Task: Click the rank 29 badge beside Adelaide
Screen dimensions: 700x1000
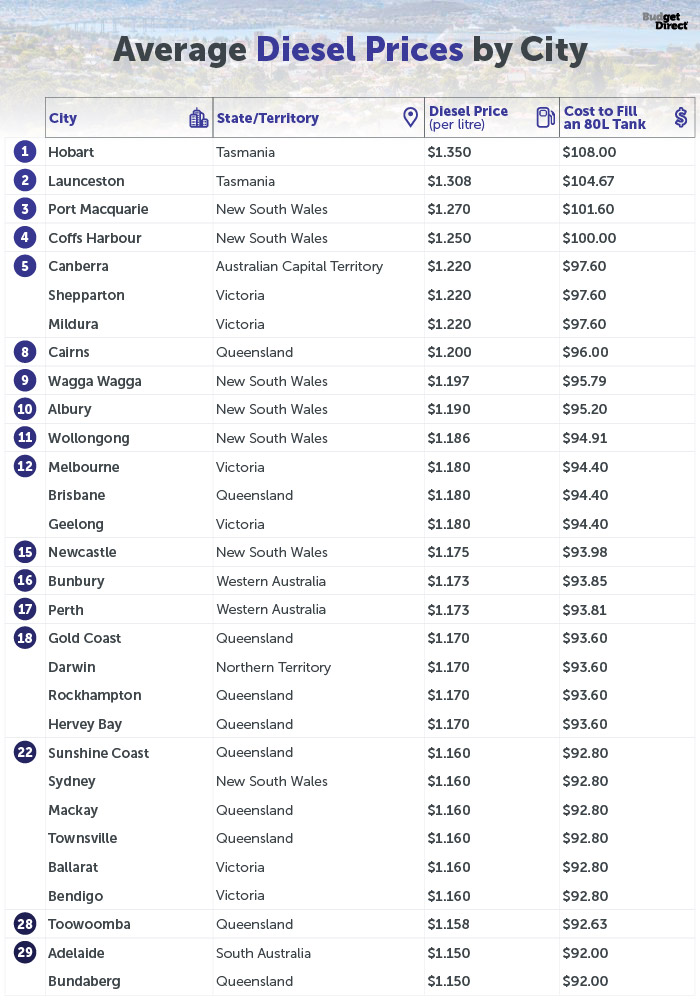Action: click(x=25, y=953)
